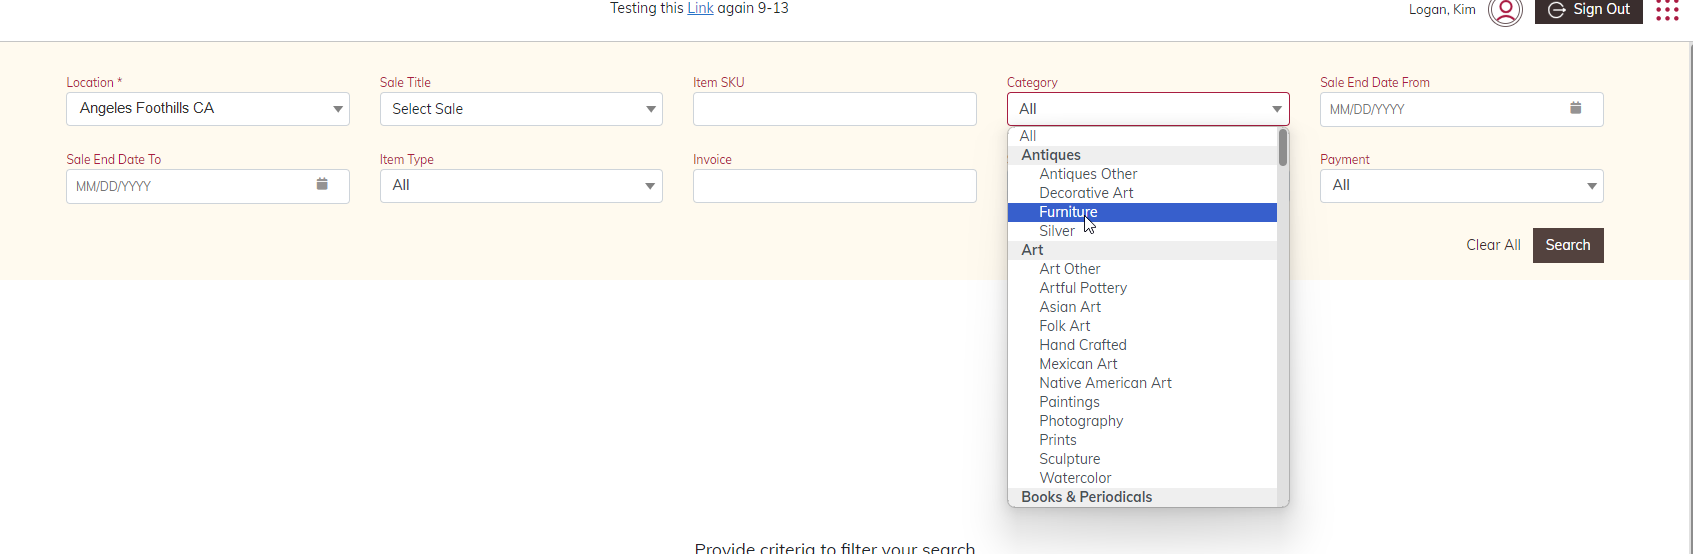
Task: Collapse the Category dropdown arrow
Action: coord(1277,109)
